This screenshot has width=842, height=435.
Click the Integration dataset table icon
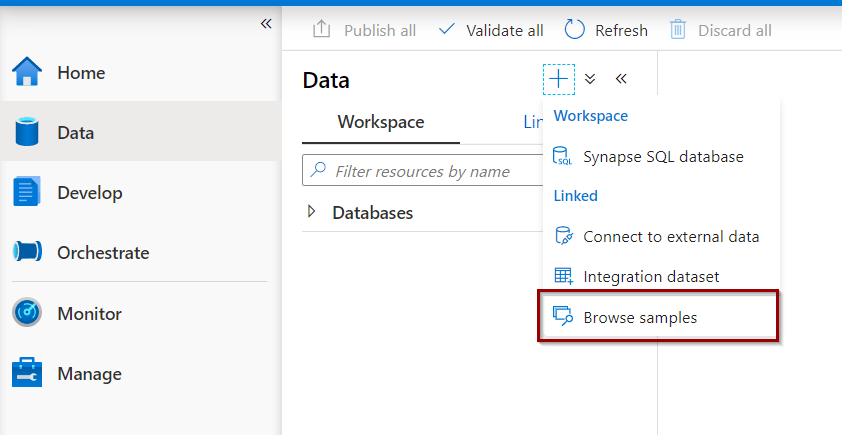pos(563,276)
